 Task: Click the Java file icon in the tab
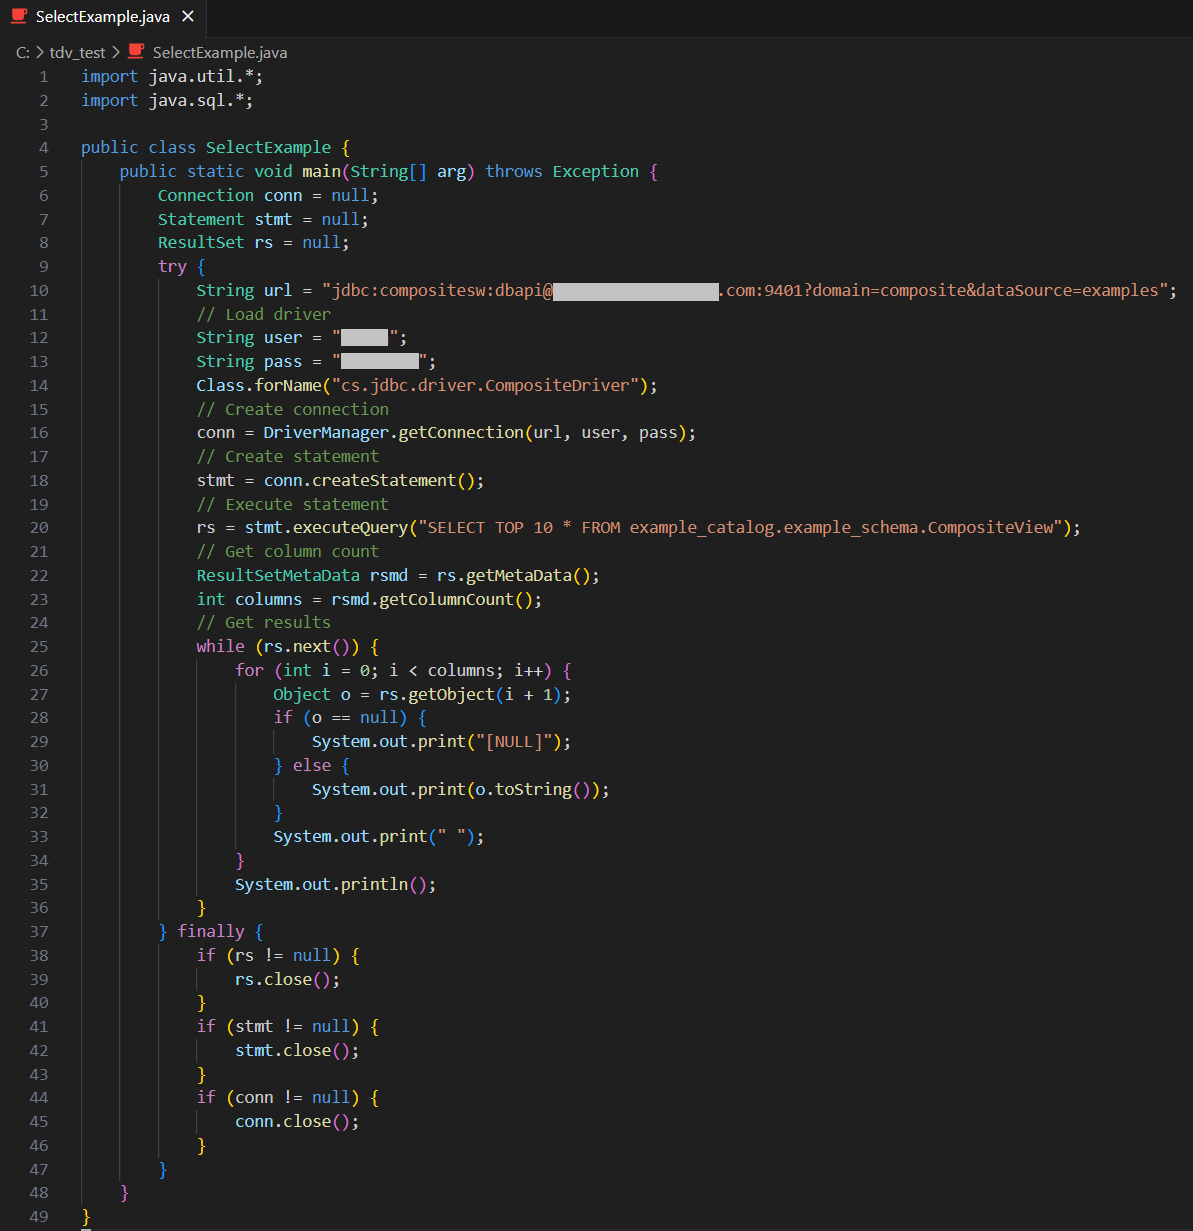[19, 17]
